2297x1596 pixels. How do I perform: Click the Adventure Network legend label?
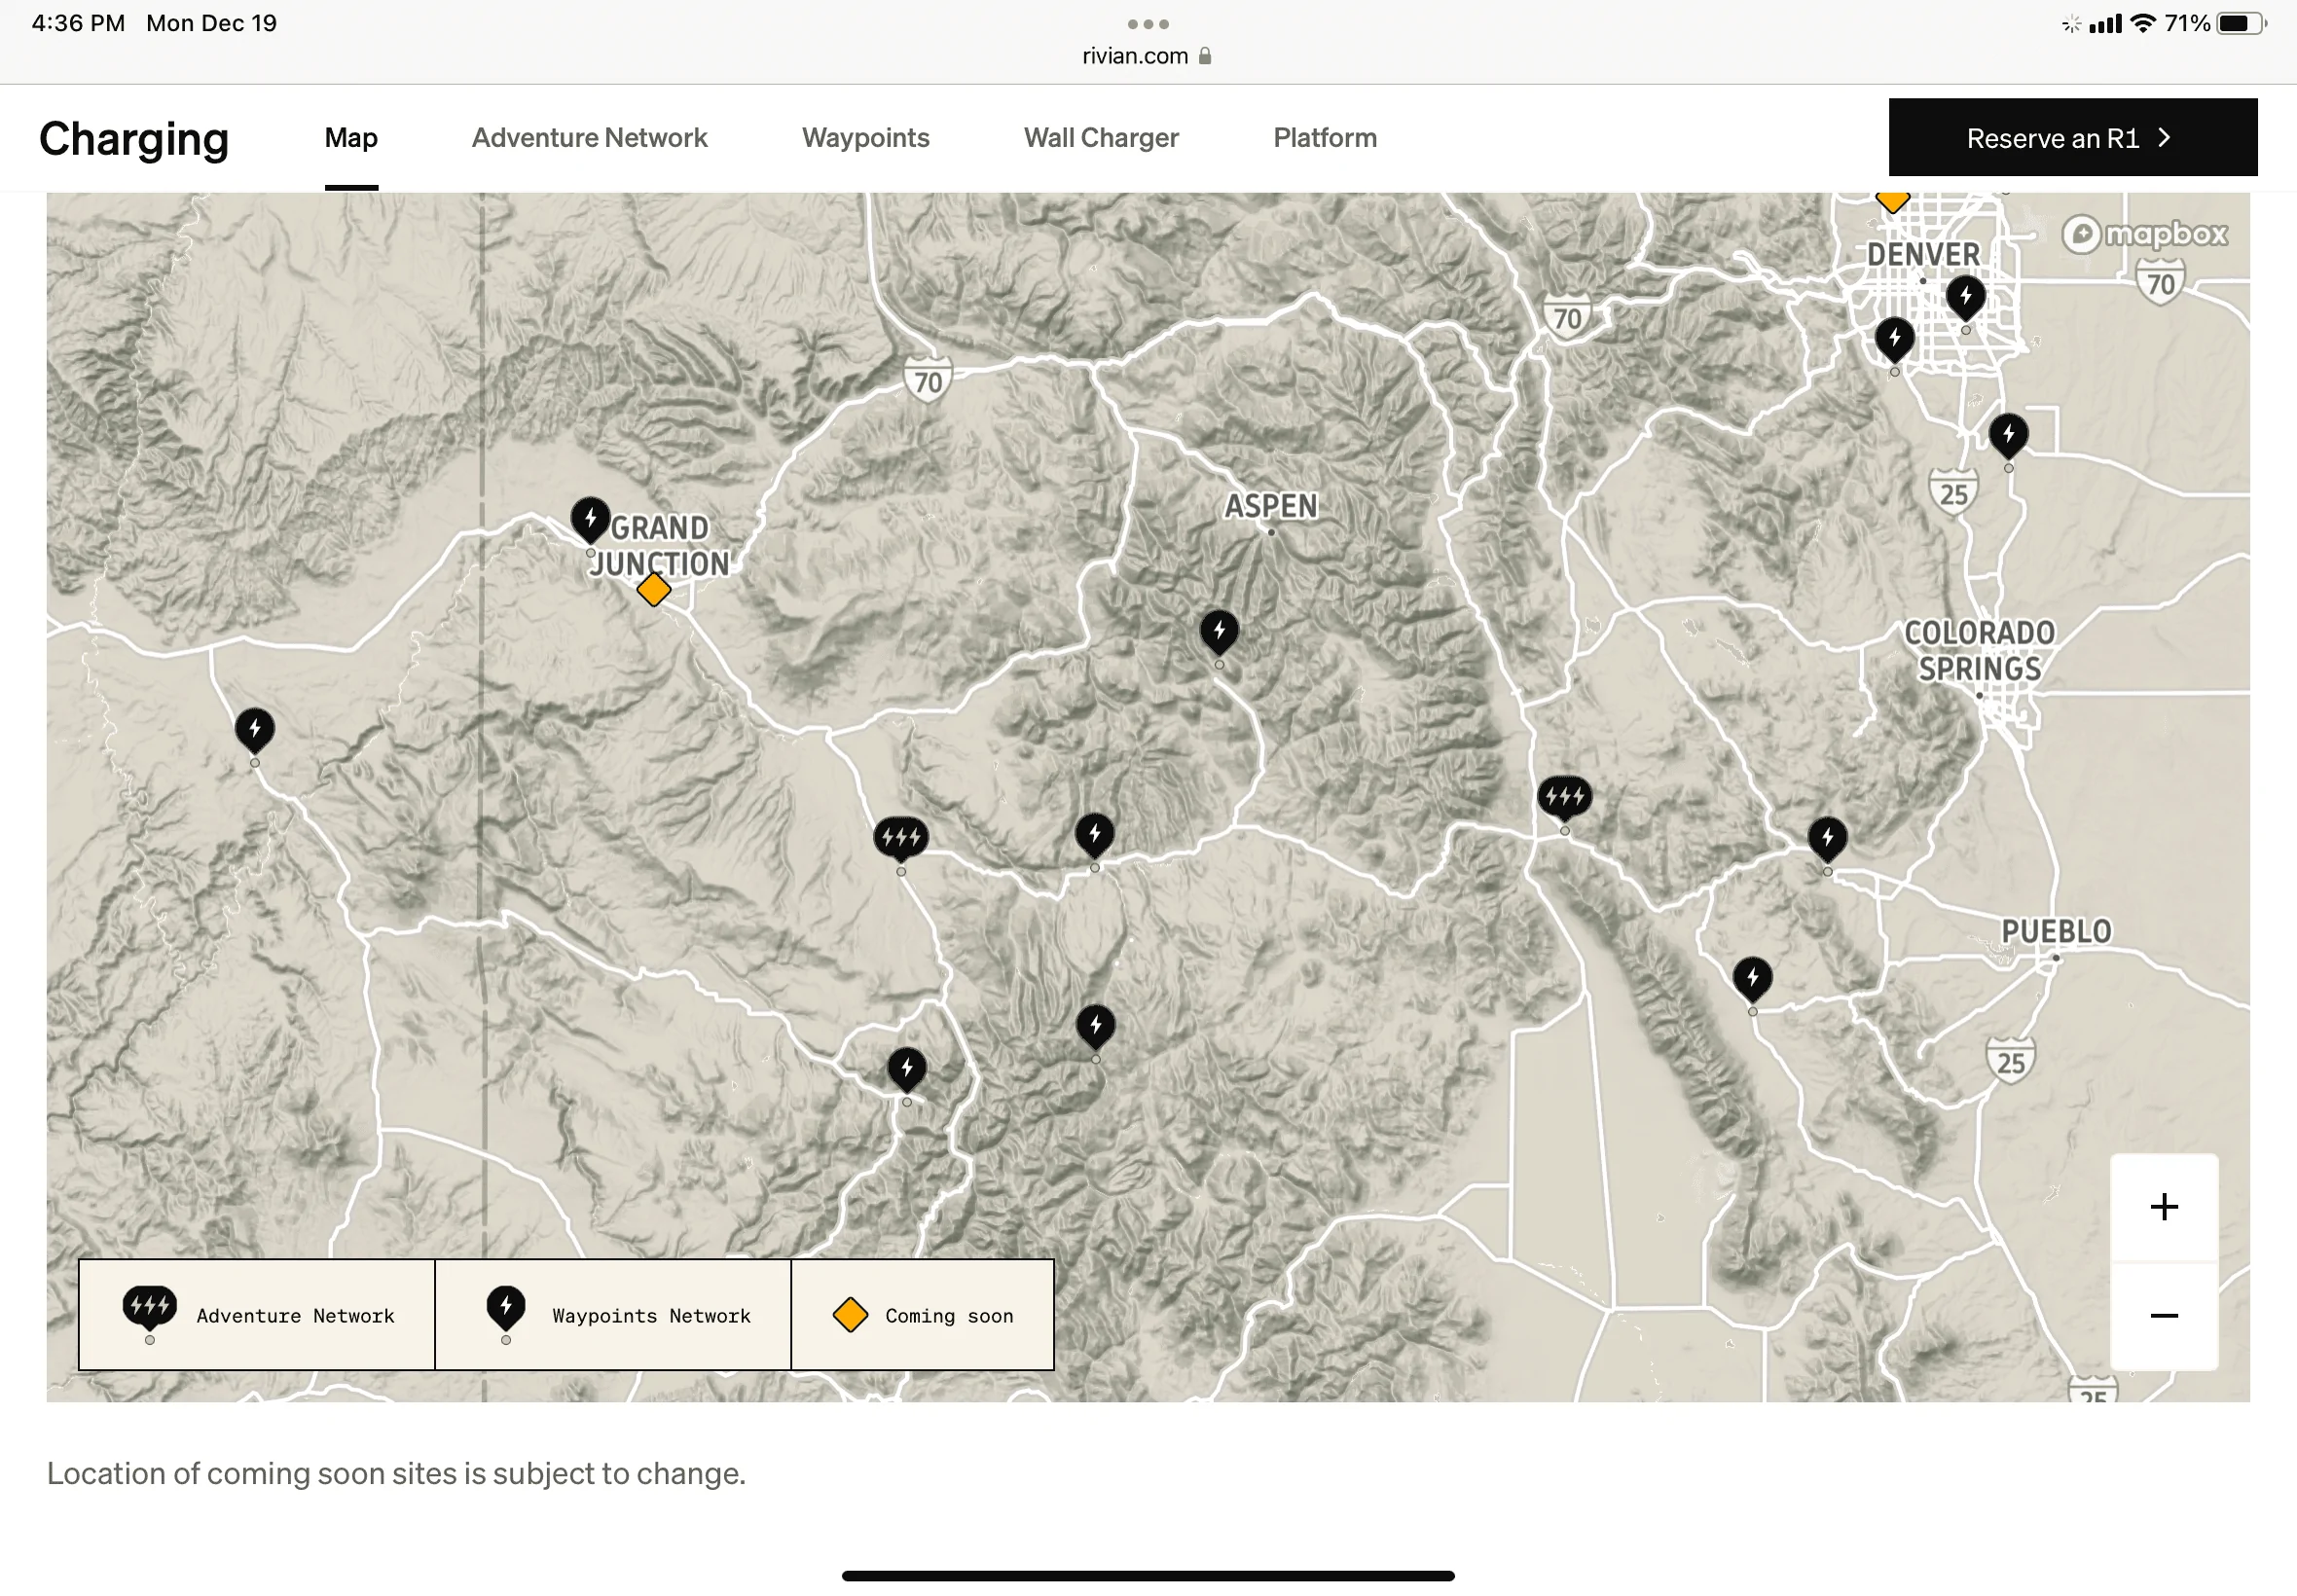(296, 1317)
